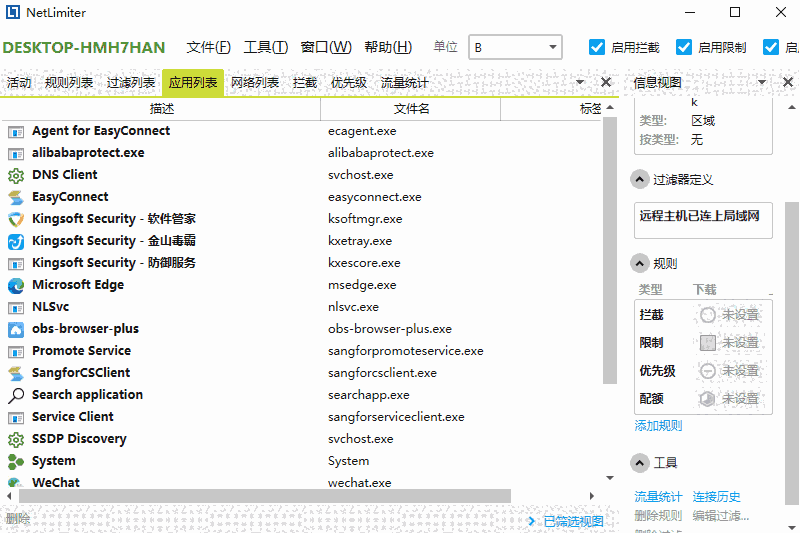Click the obs-browser-plus icon
The height and width of the screenshot is (533, 800).
click(x=16, y=329)
